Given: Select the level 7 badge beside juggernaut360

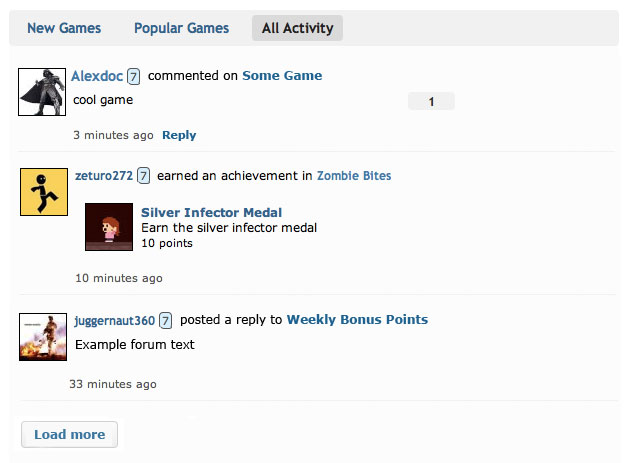Looking at the screenshot, I should 166,320.
